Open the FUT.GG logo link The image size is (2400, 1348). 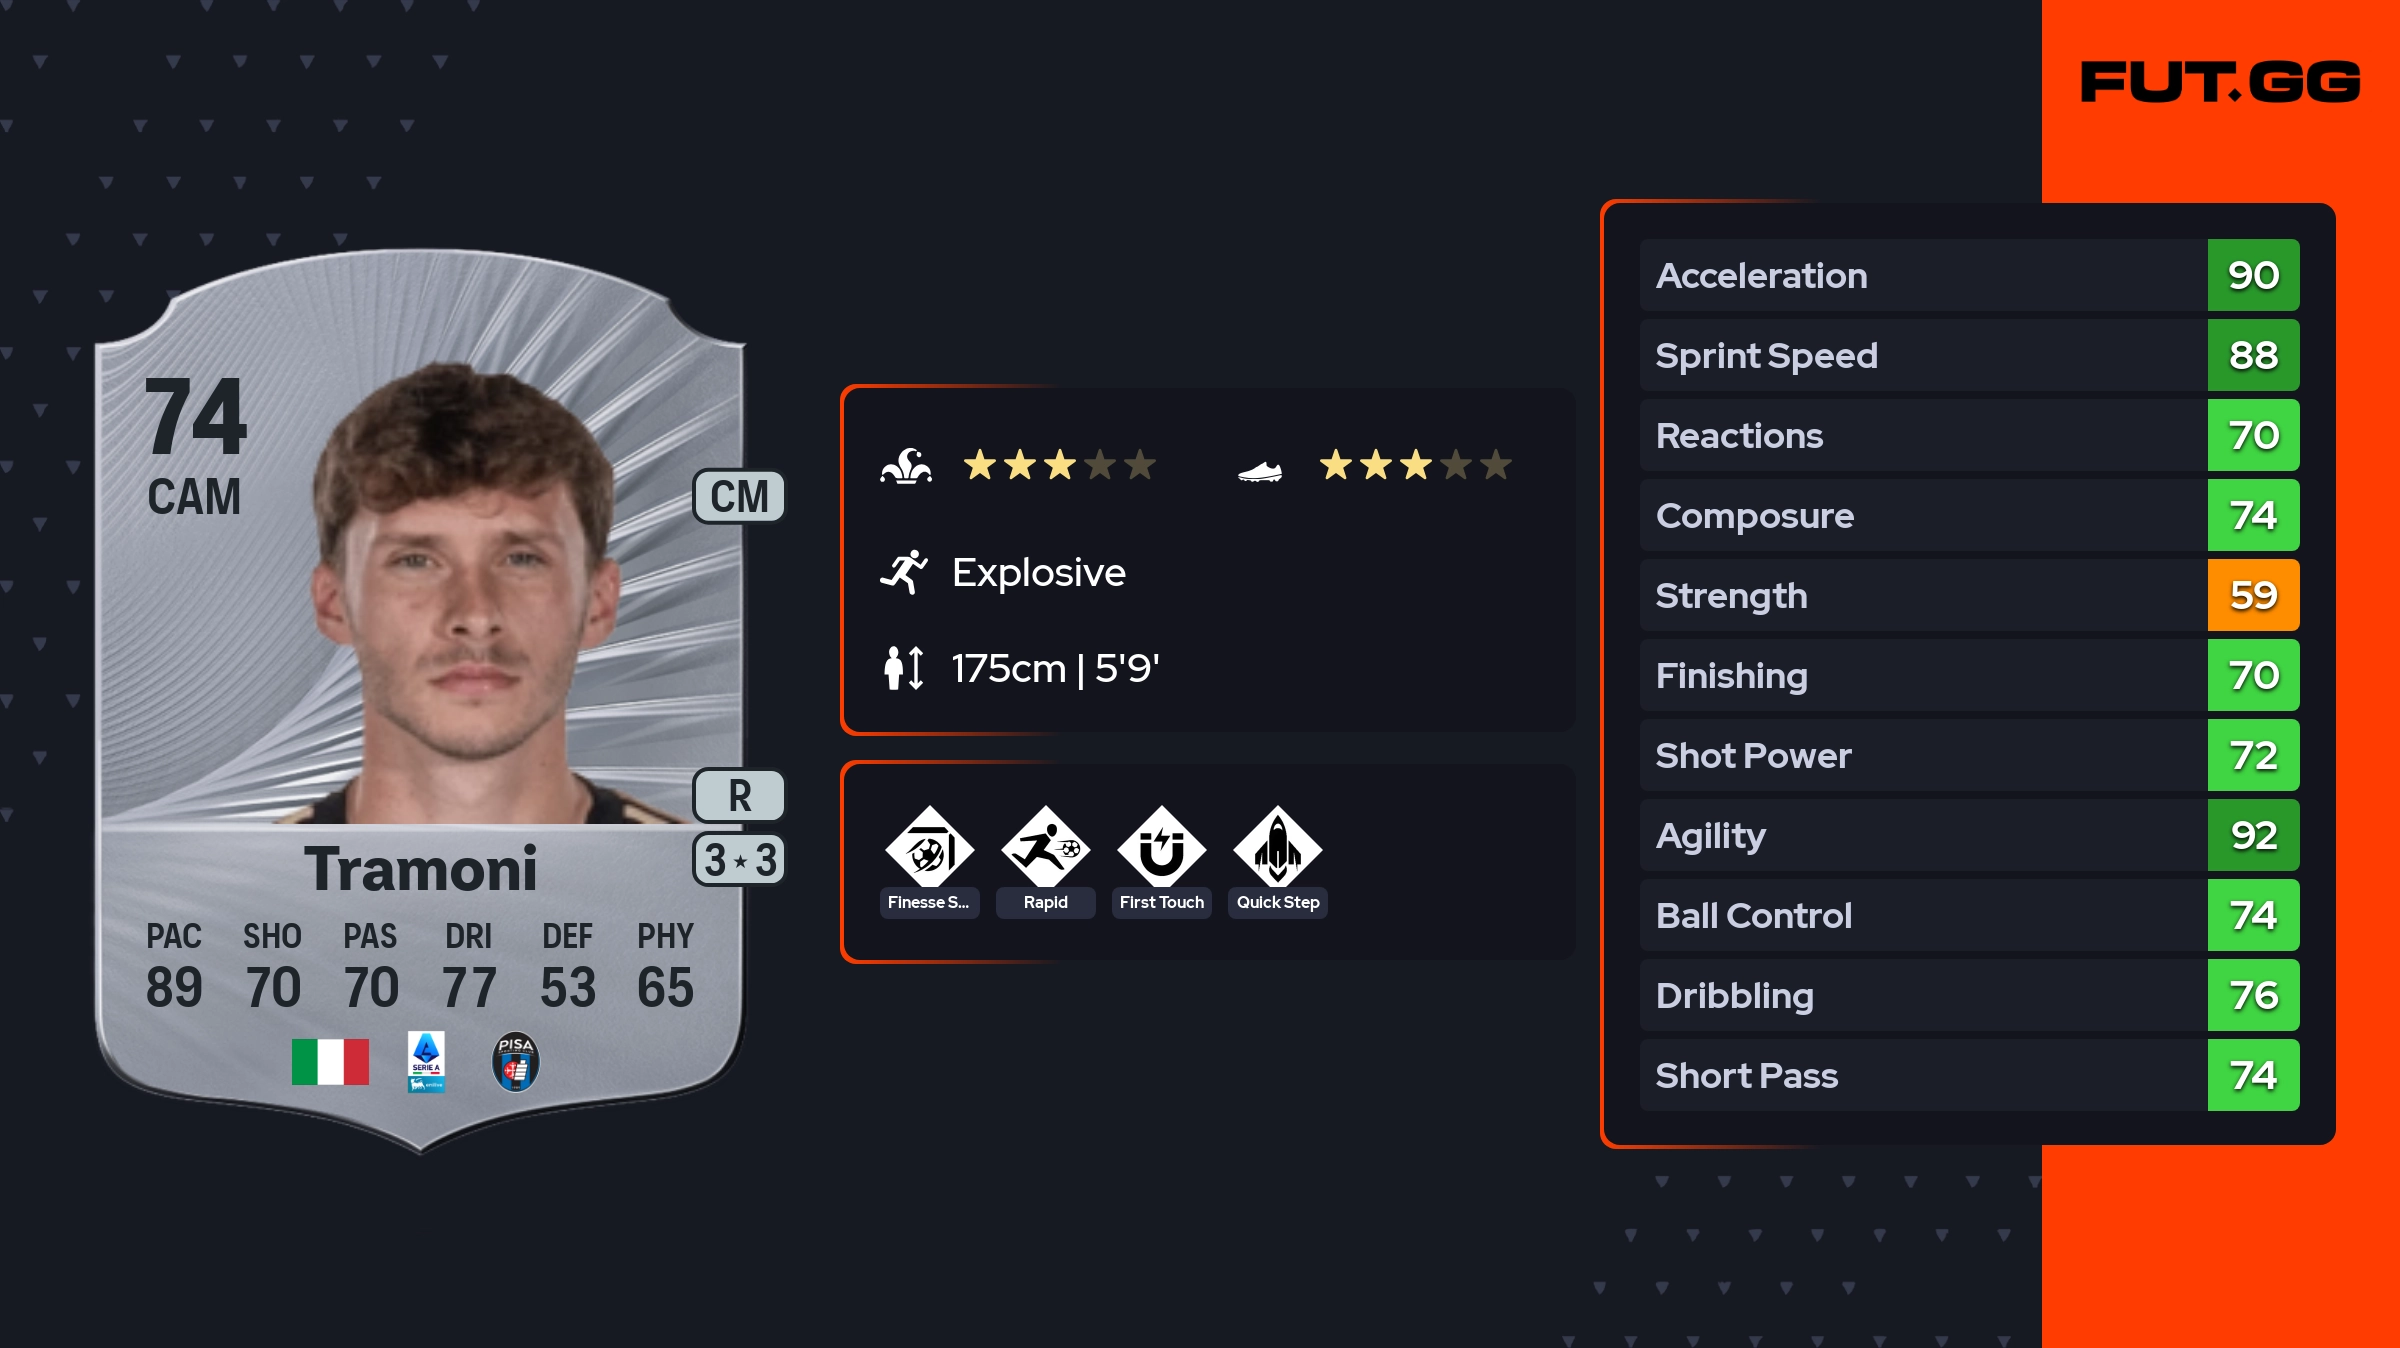point(2220,82)
